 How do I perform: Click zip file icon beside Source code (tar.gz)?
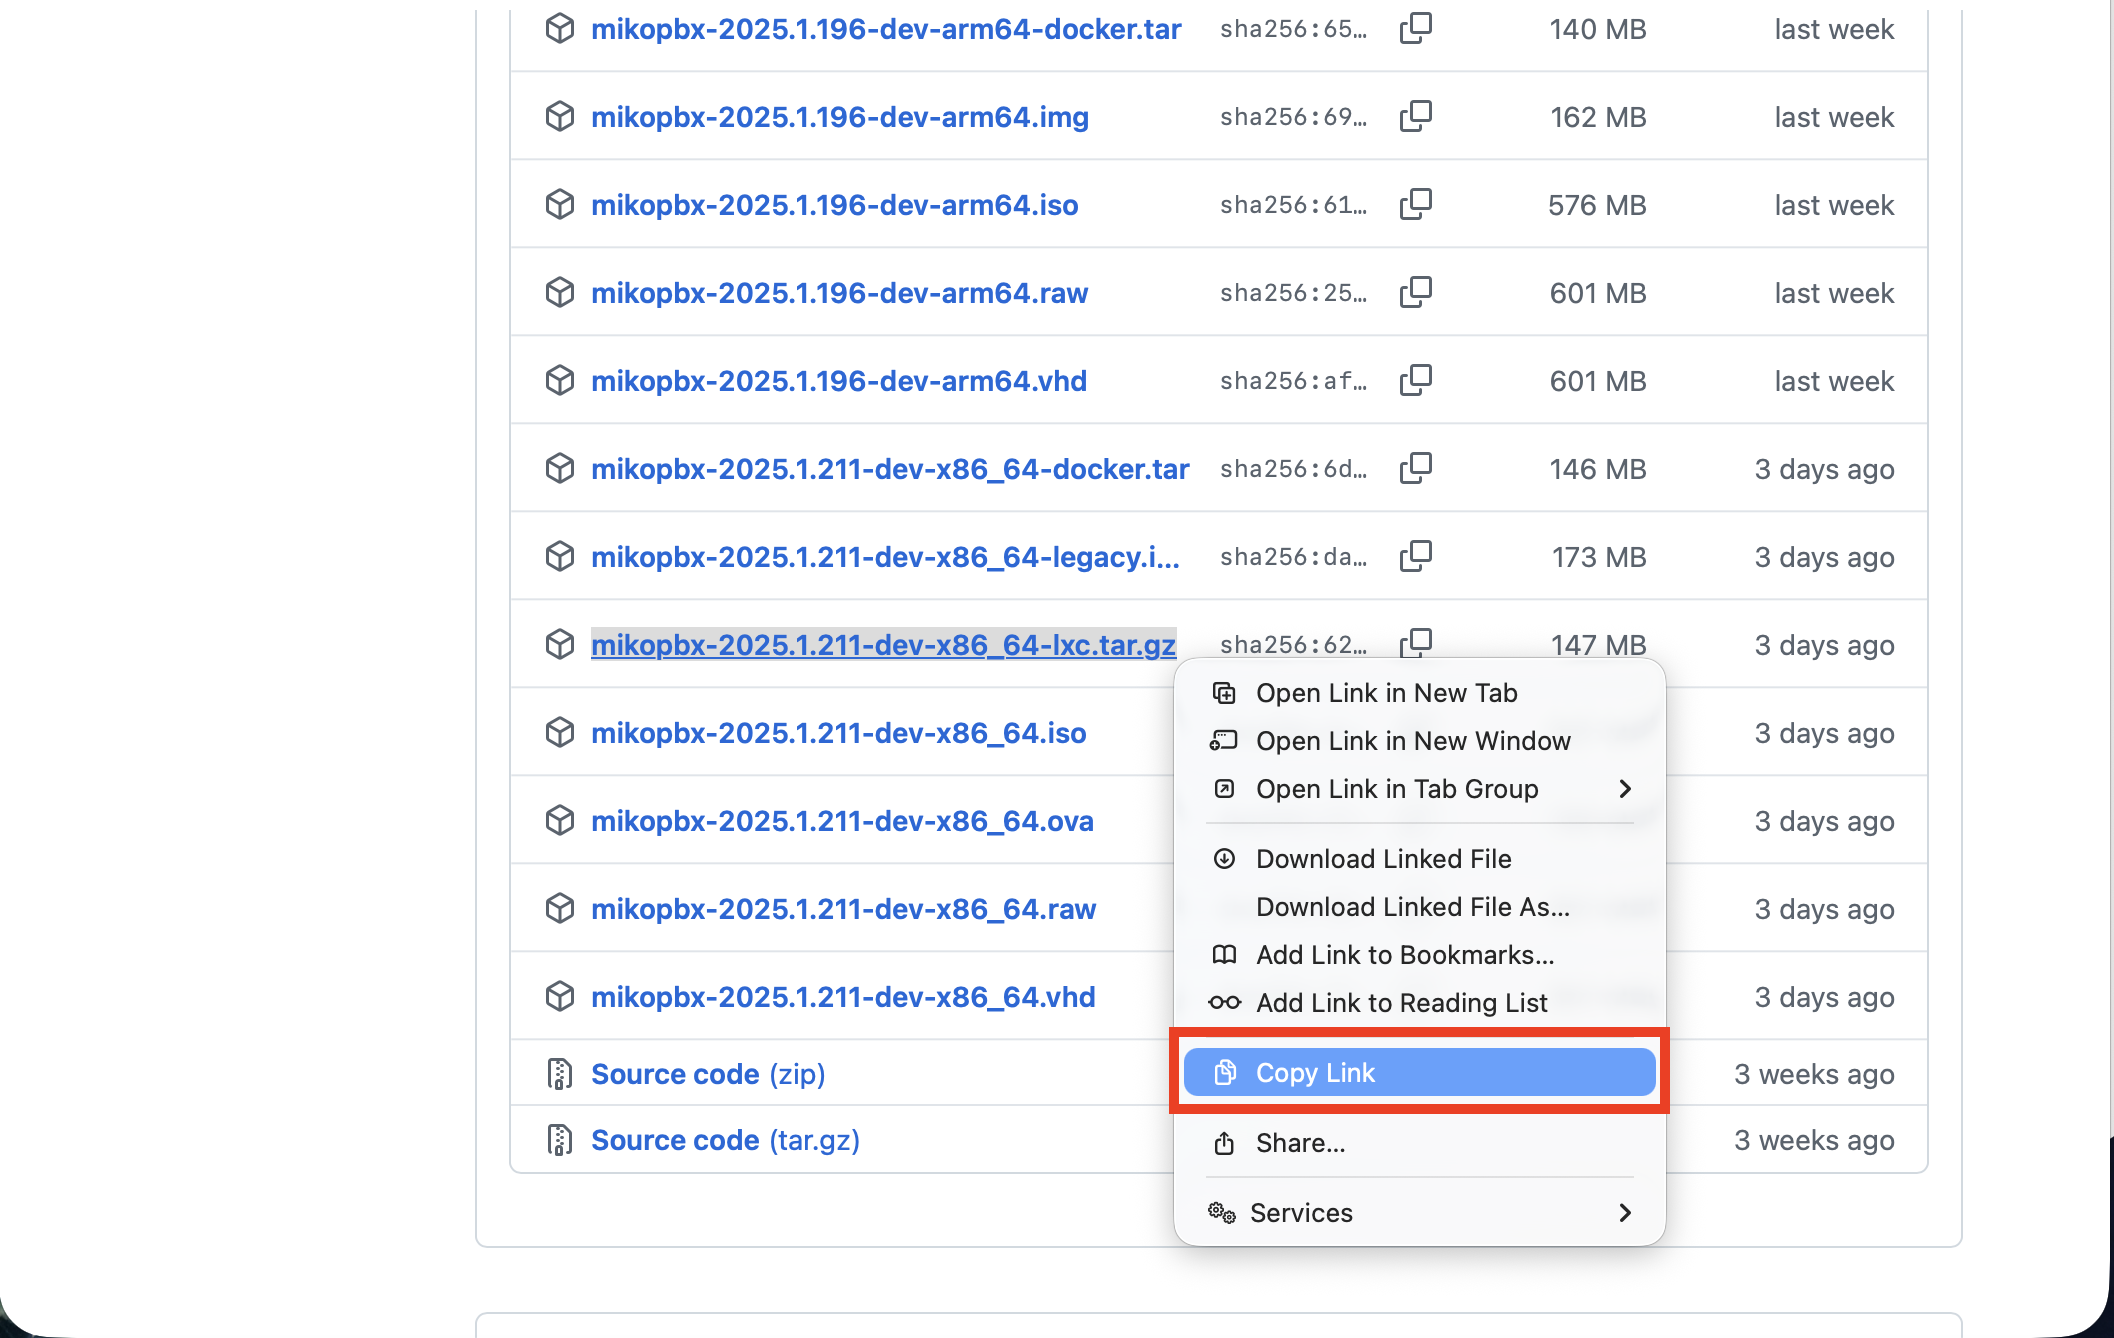click(560, 1140)
